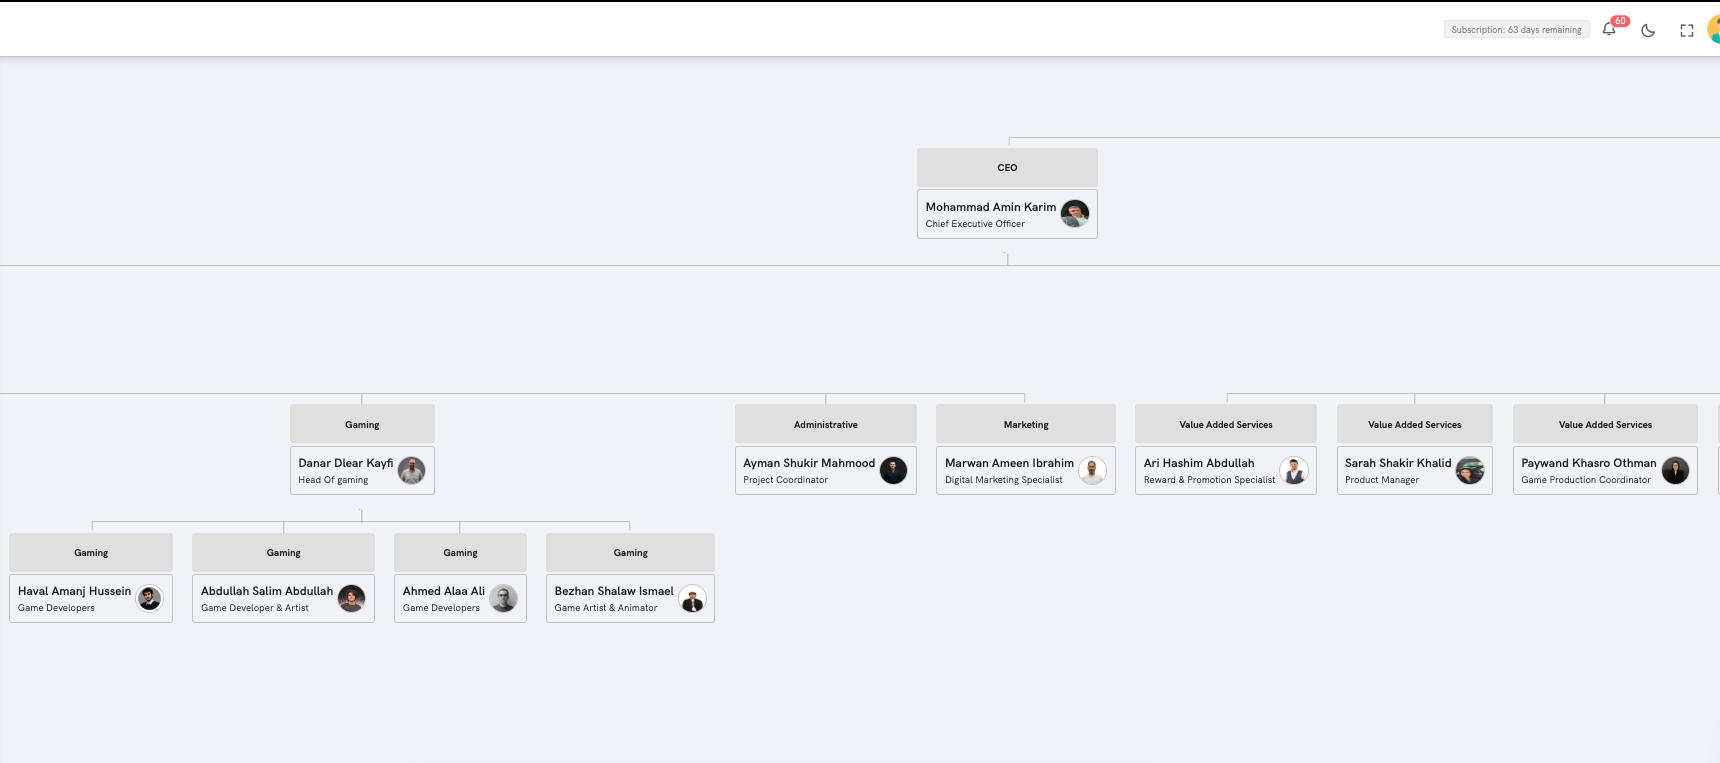Click Marwan Ameen Ibrahim's avatar
This screenshot has height=763, width=1720.
1093,470
